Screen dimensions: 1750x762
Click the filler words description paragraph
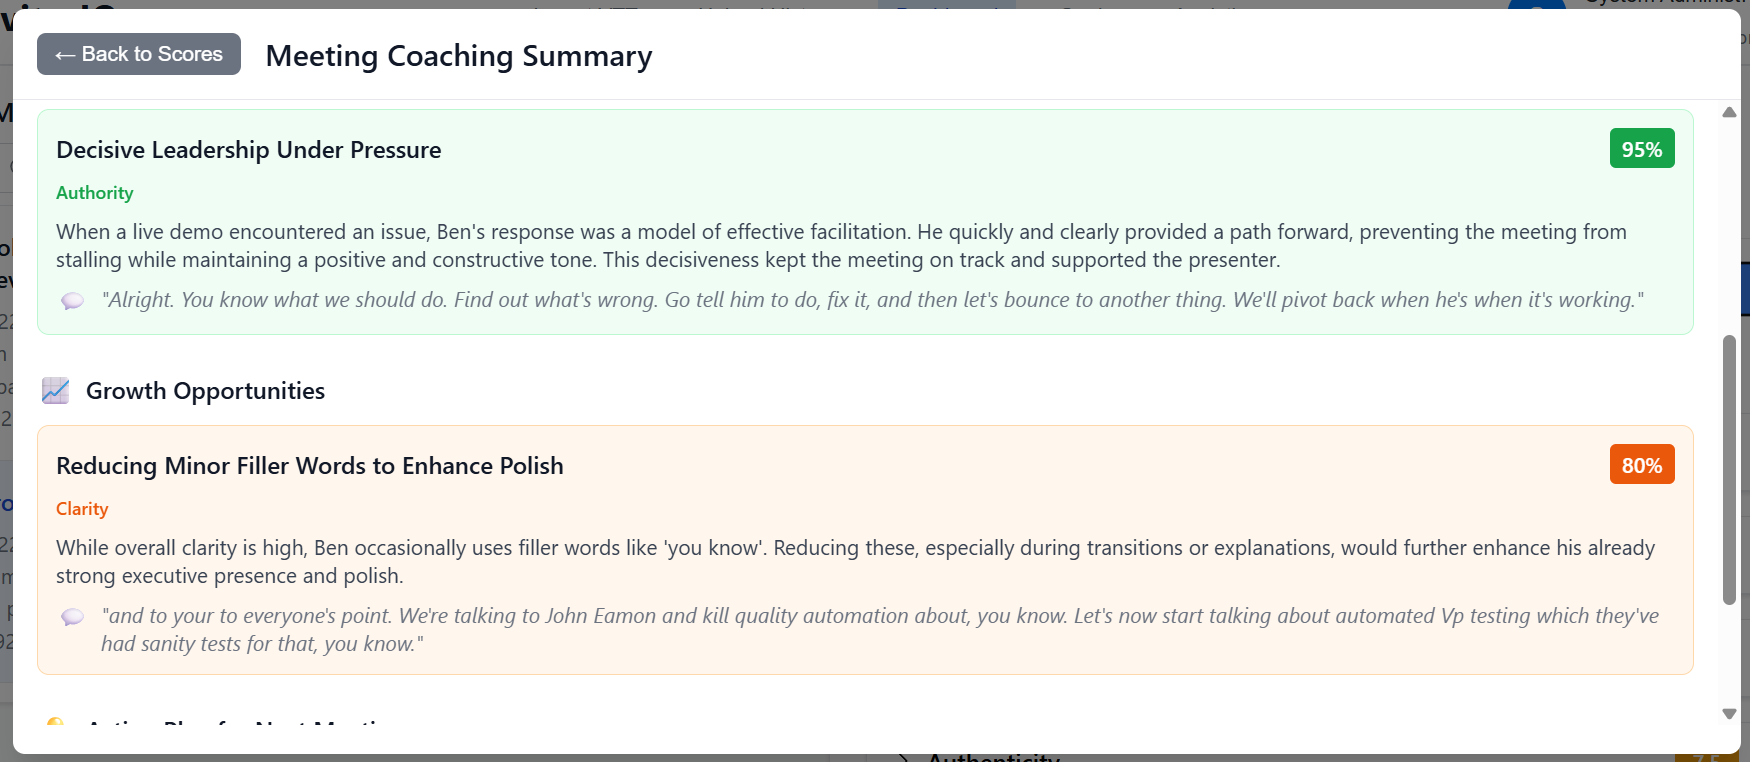coord(855,562)
